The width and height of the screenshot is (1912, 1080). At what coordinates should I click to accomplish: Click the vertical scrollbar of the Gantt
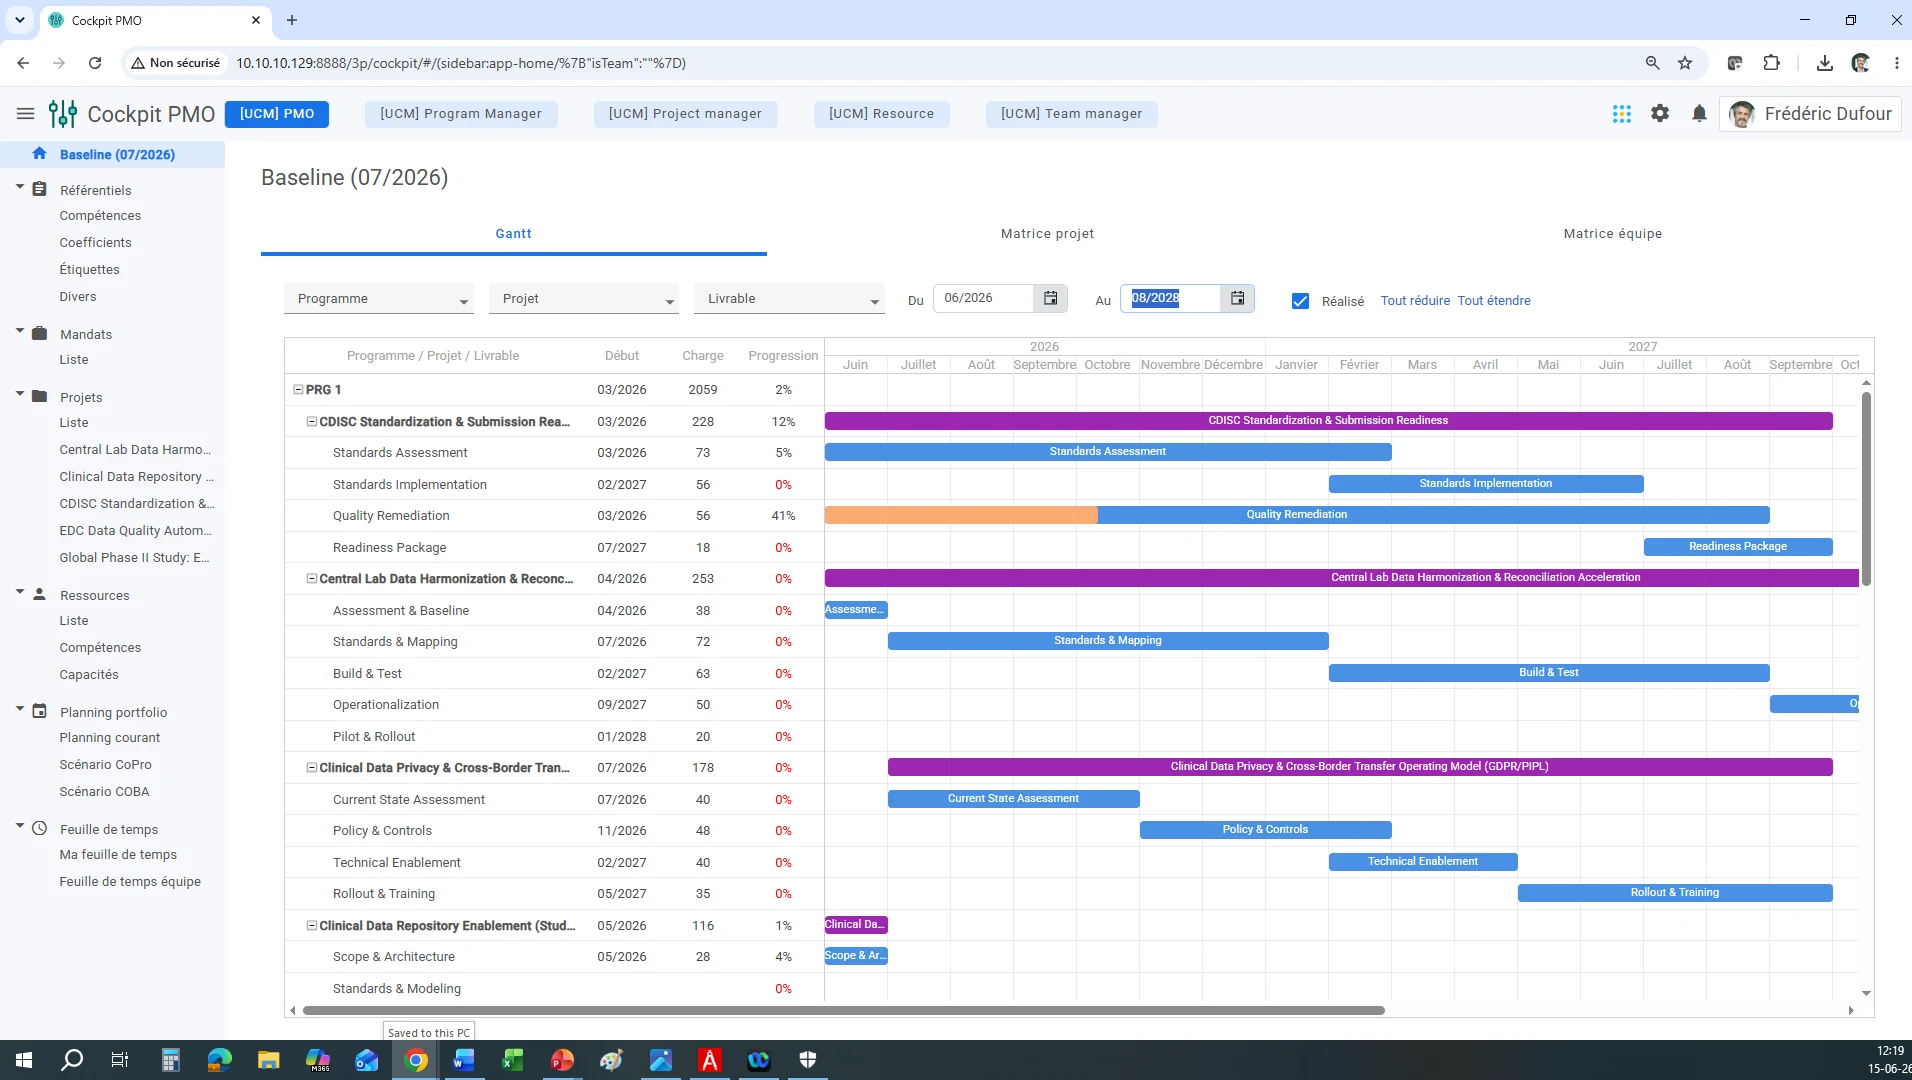click(x=1866, y=488)
